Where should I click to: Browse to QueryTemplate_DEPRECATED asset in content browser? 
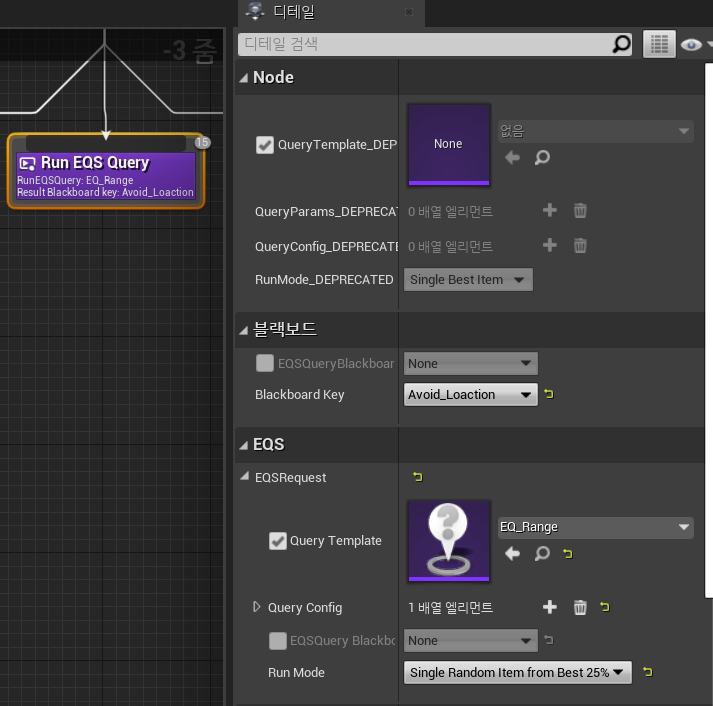point(542,157)
